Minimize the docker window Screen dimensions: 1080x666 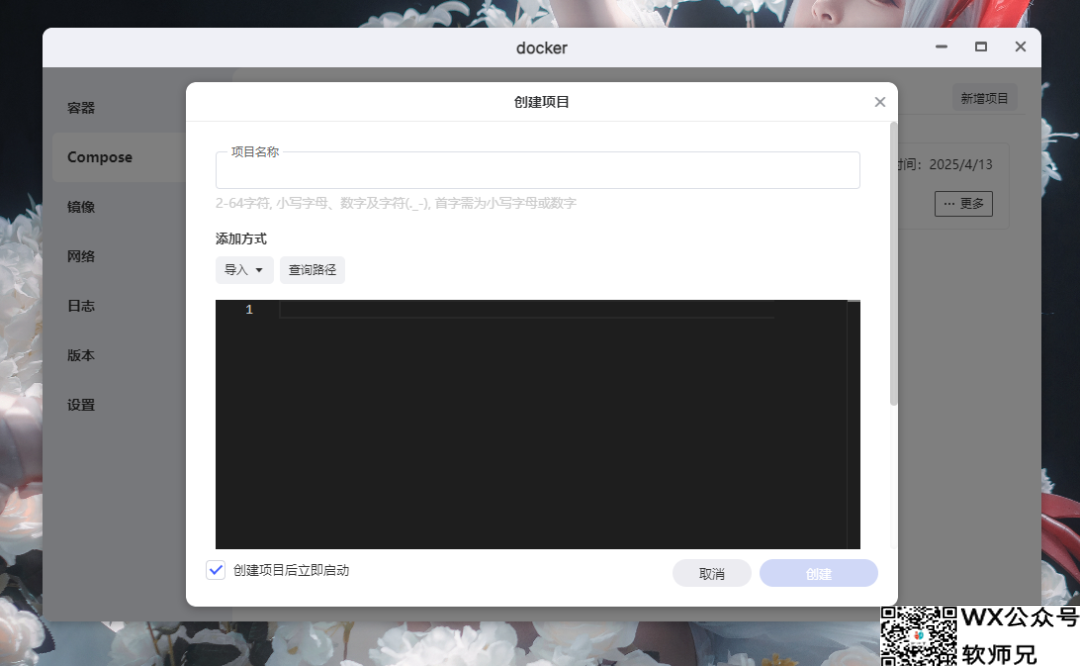click(942, 47)
